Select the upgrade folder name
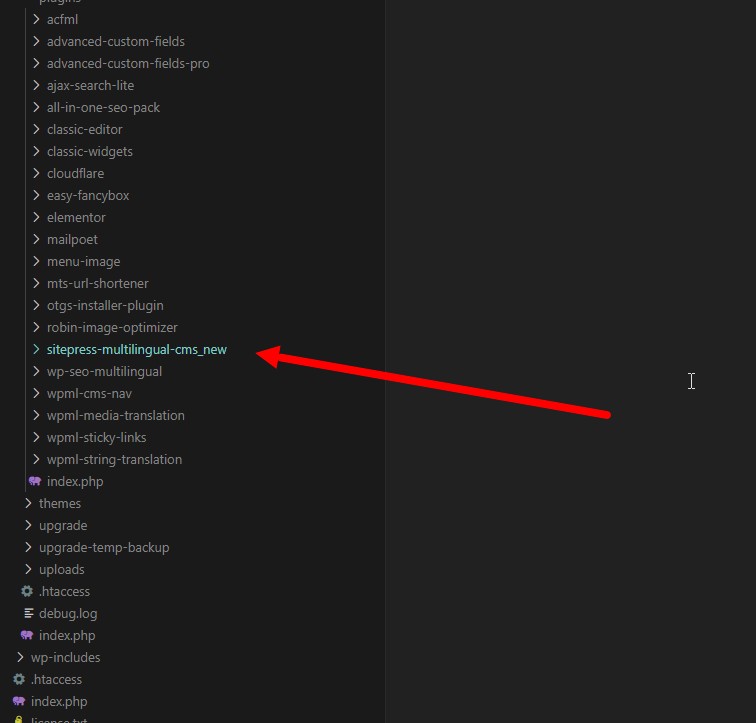 coord(63,525)
